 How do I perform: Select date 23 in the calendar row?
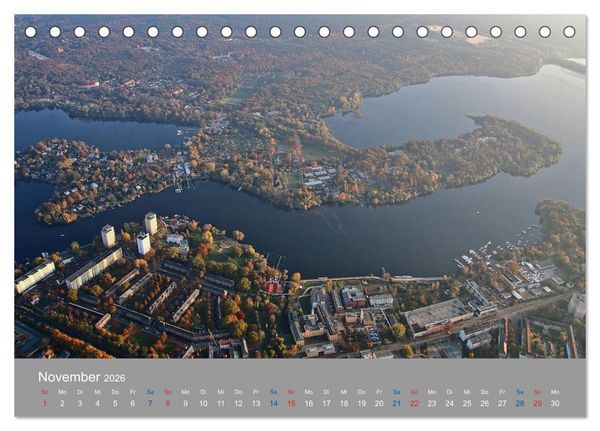pyautogui.click(x=432, y=403)
